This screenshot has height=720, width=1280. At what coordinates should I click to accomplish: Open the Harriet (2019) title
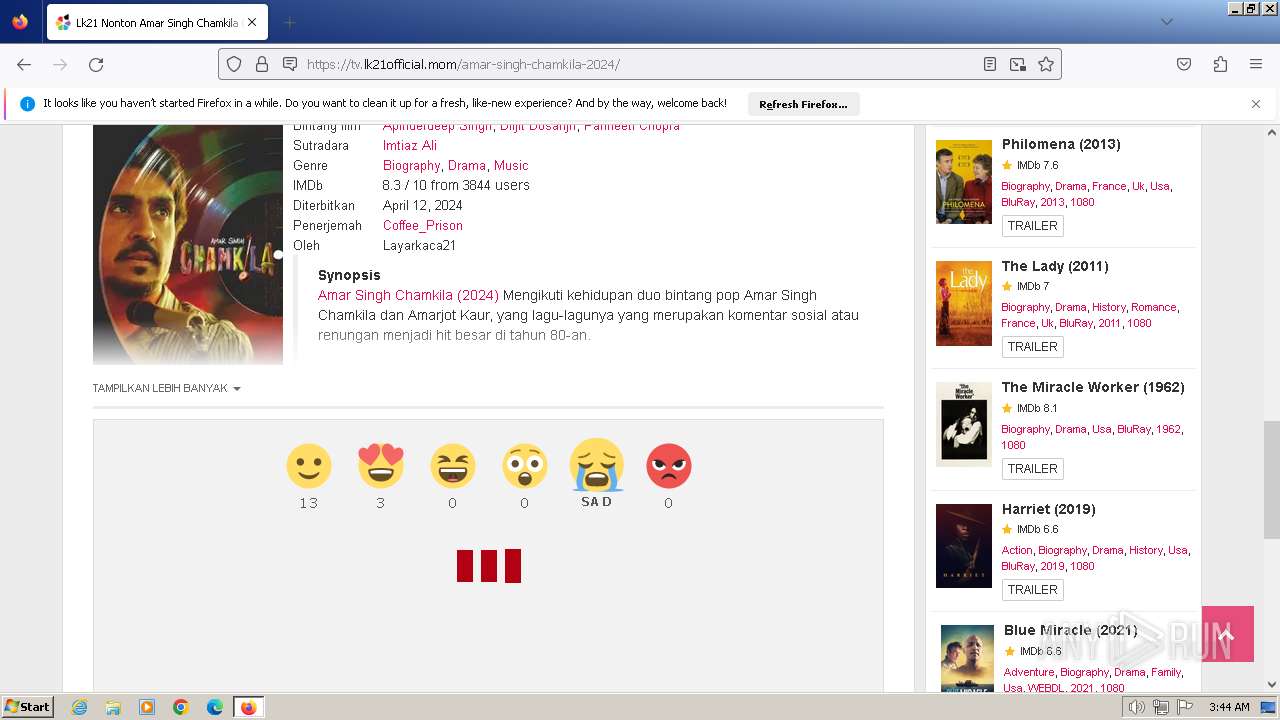tap(1048, 509)
